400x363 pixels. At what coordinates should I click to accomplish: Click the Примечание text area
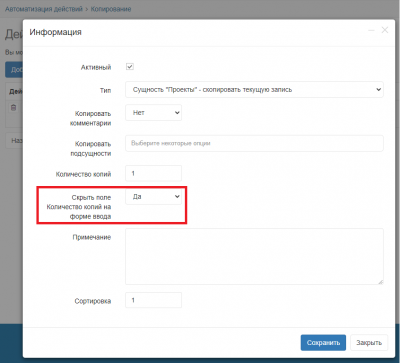[x=254, y=256]
